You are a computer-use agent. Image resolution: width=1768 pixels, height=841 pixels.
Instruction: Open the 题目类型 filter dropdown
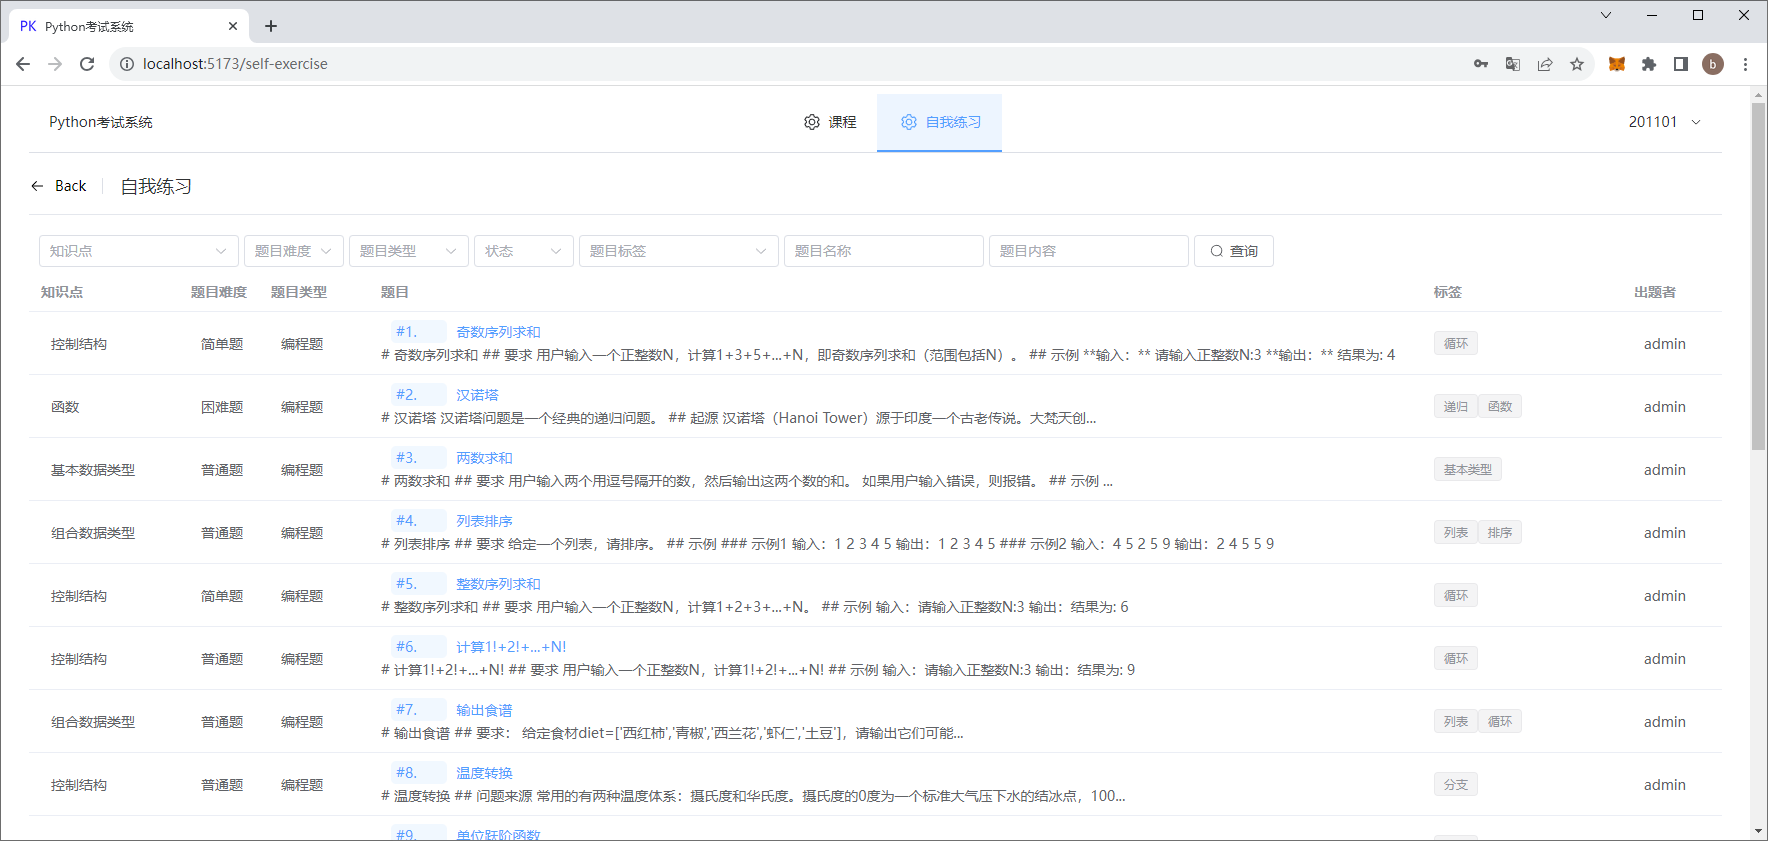409,251
